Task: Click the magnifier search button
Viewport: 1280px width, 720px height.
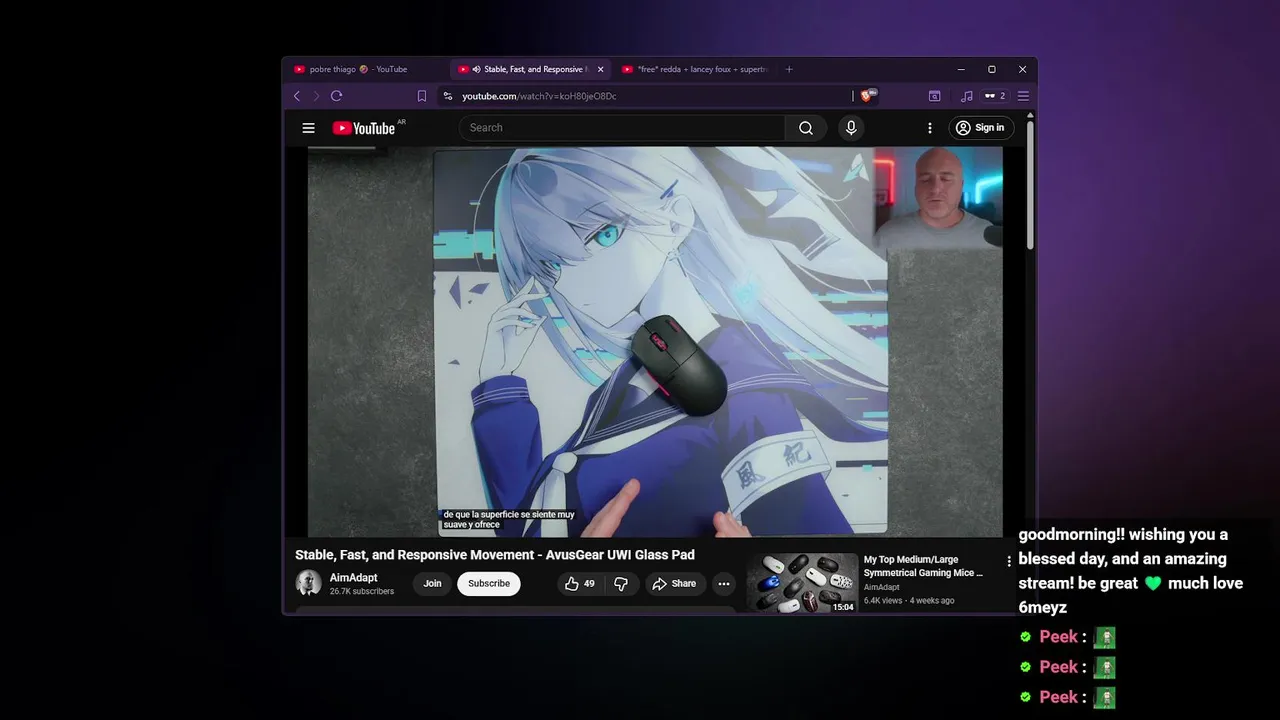Action: 806,127
